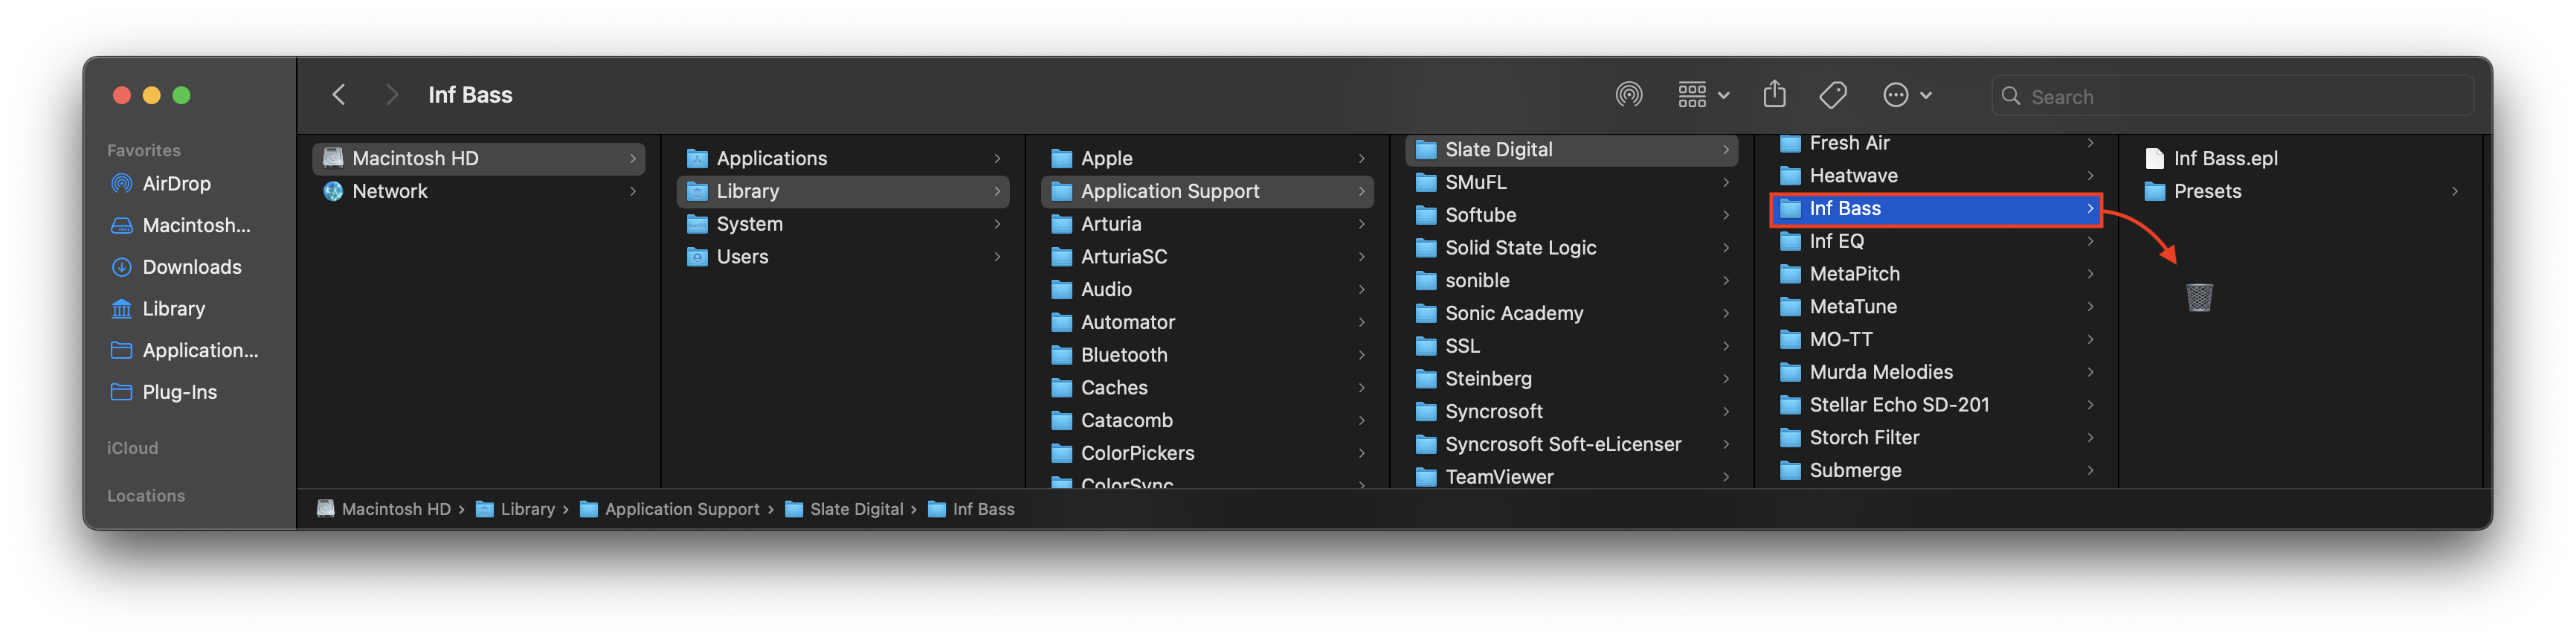Image resolution: width=2576 pixels, height=640 pixels.
Task: Click the search magnifier icon
Action: [2010, 96]
